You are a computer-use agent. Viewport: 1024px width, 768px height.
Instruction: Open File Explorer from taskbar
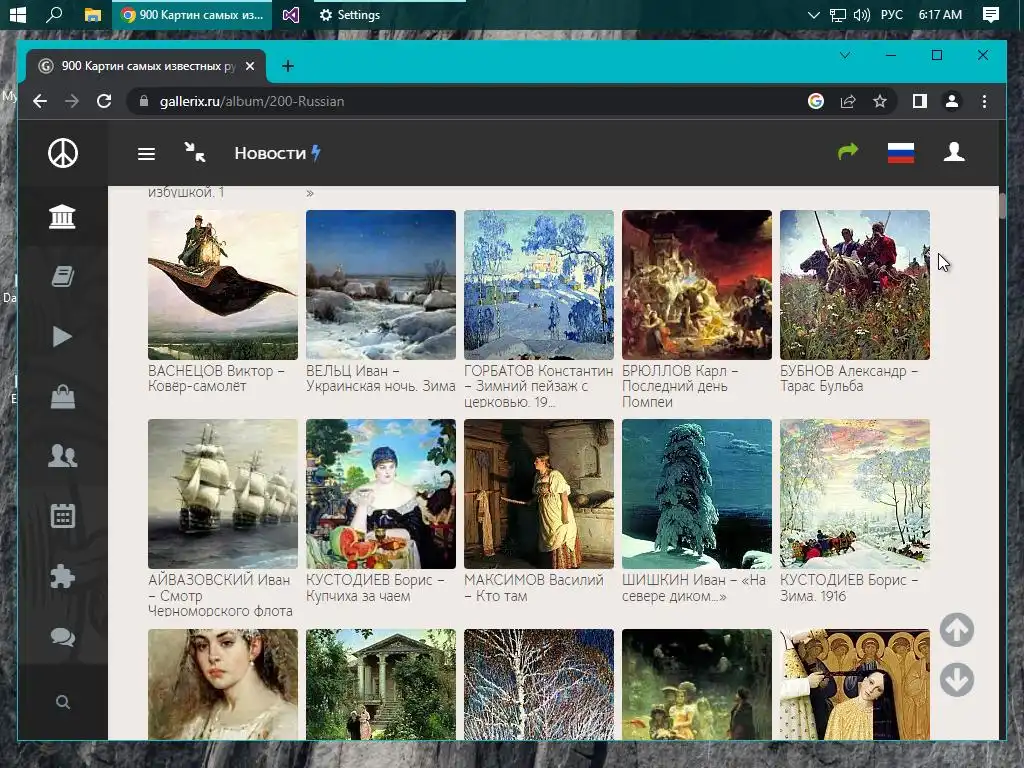tap(93, 14)
